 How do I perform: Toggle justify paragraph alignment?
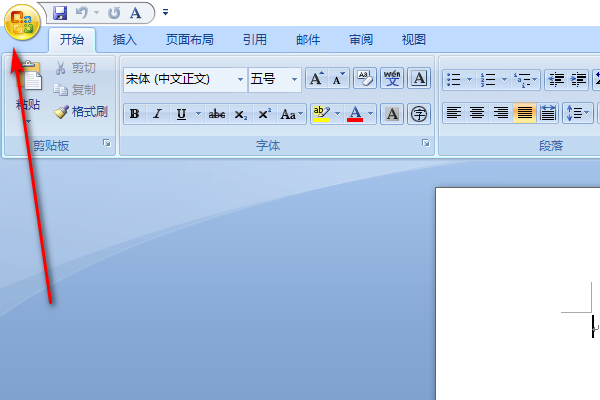point(524,113)
